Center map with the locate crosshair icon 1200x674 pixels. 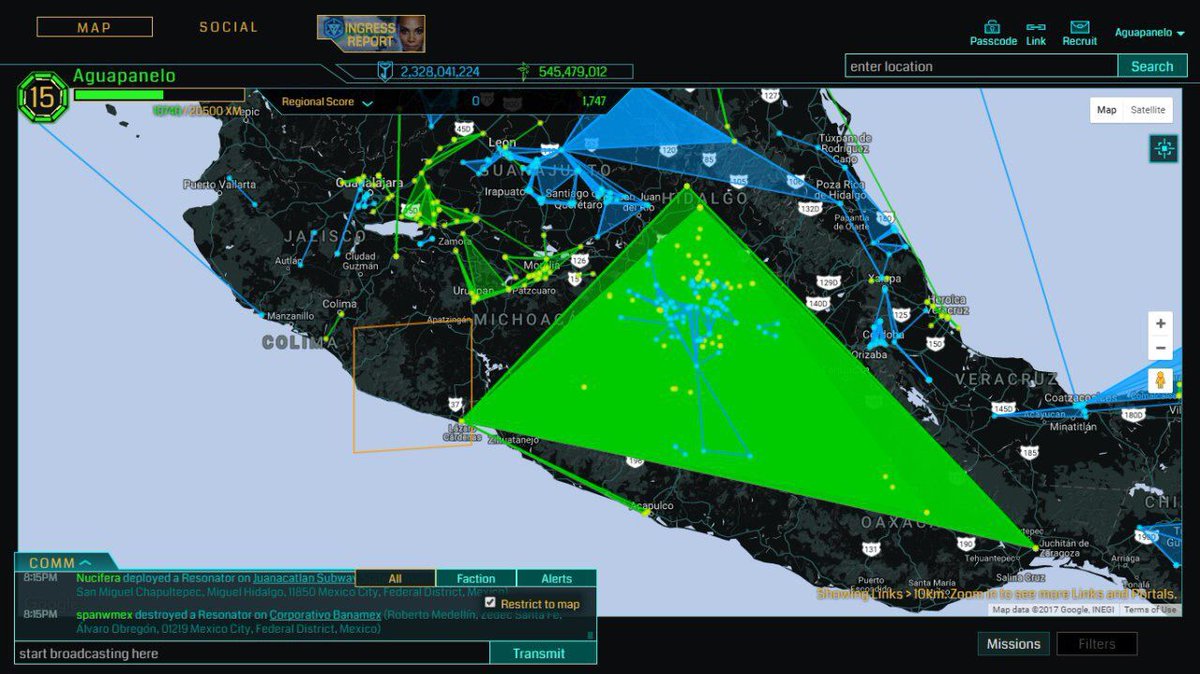point(1163,149)
